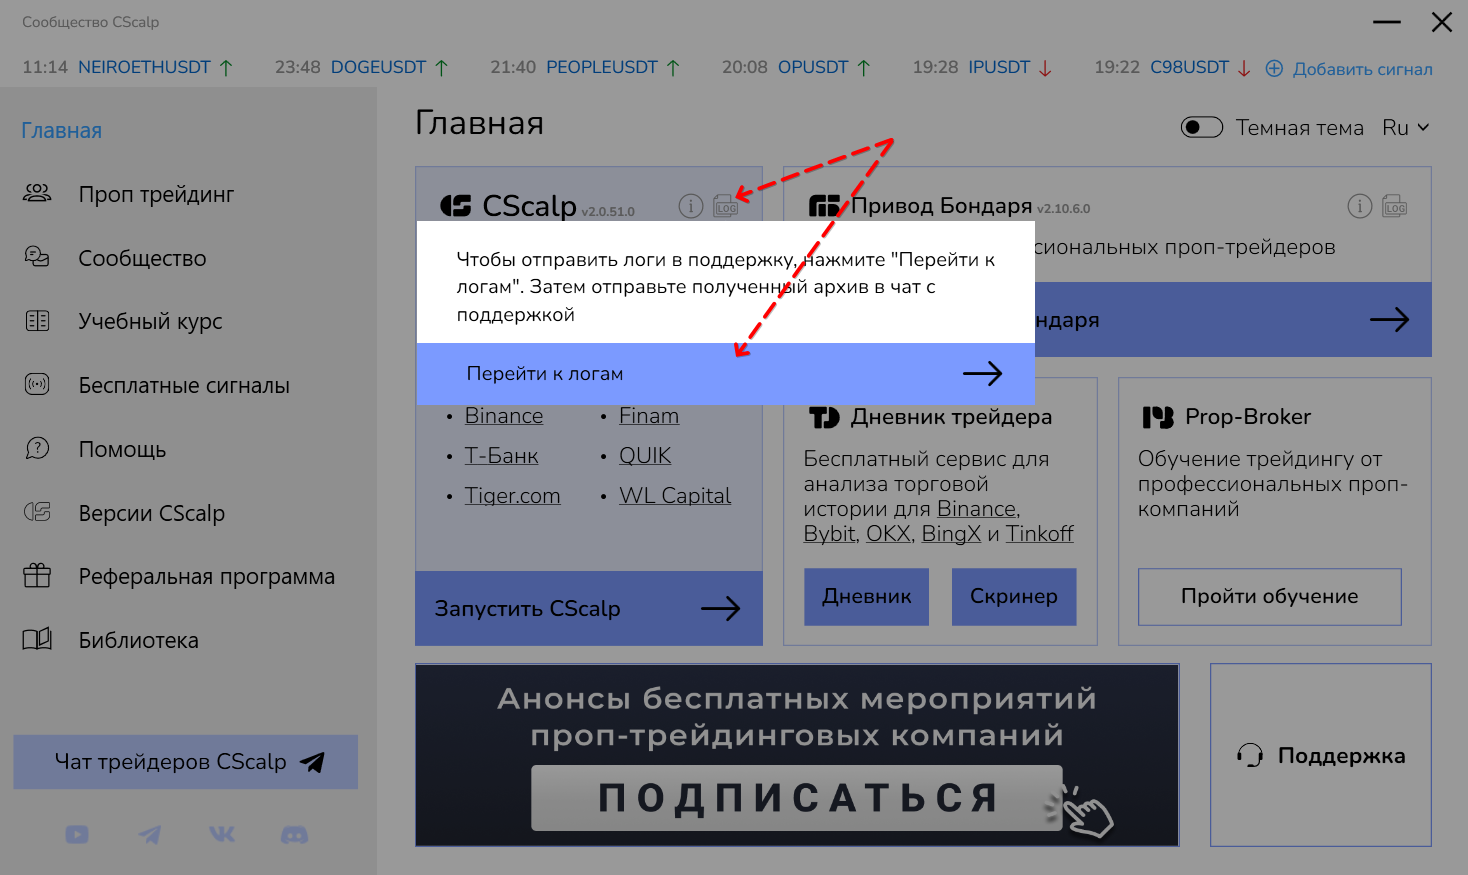Open the Discord social icon
The image size is (1468, 875).
[294, 834]
